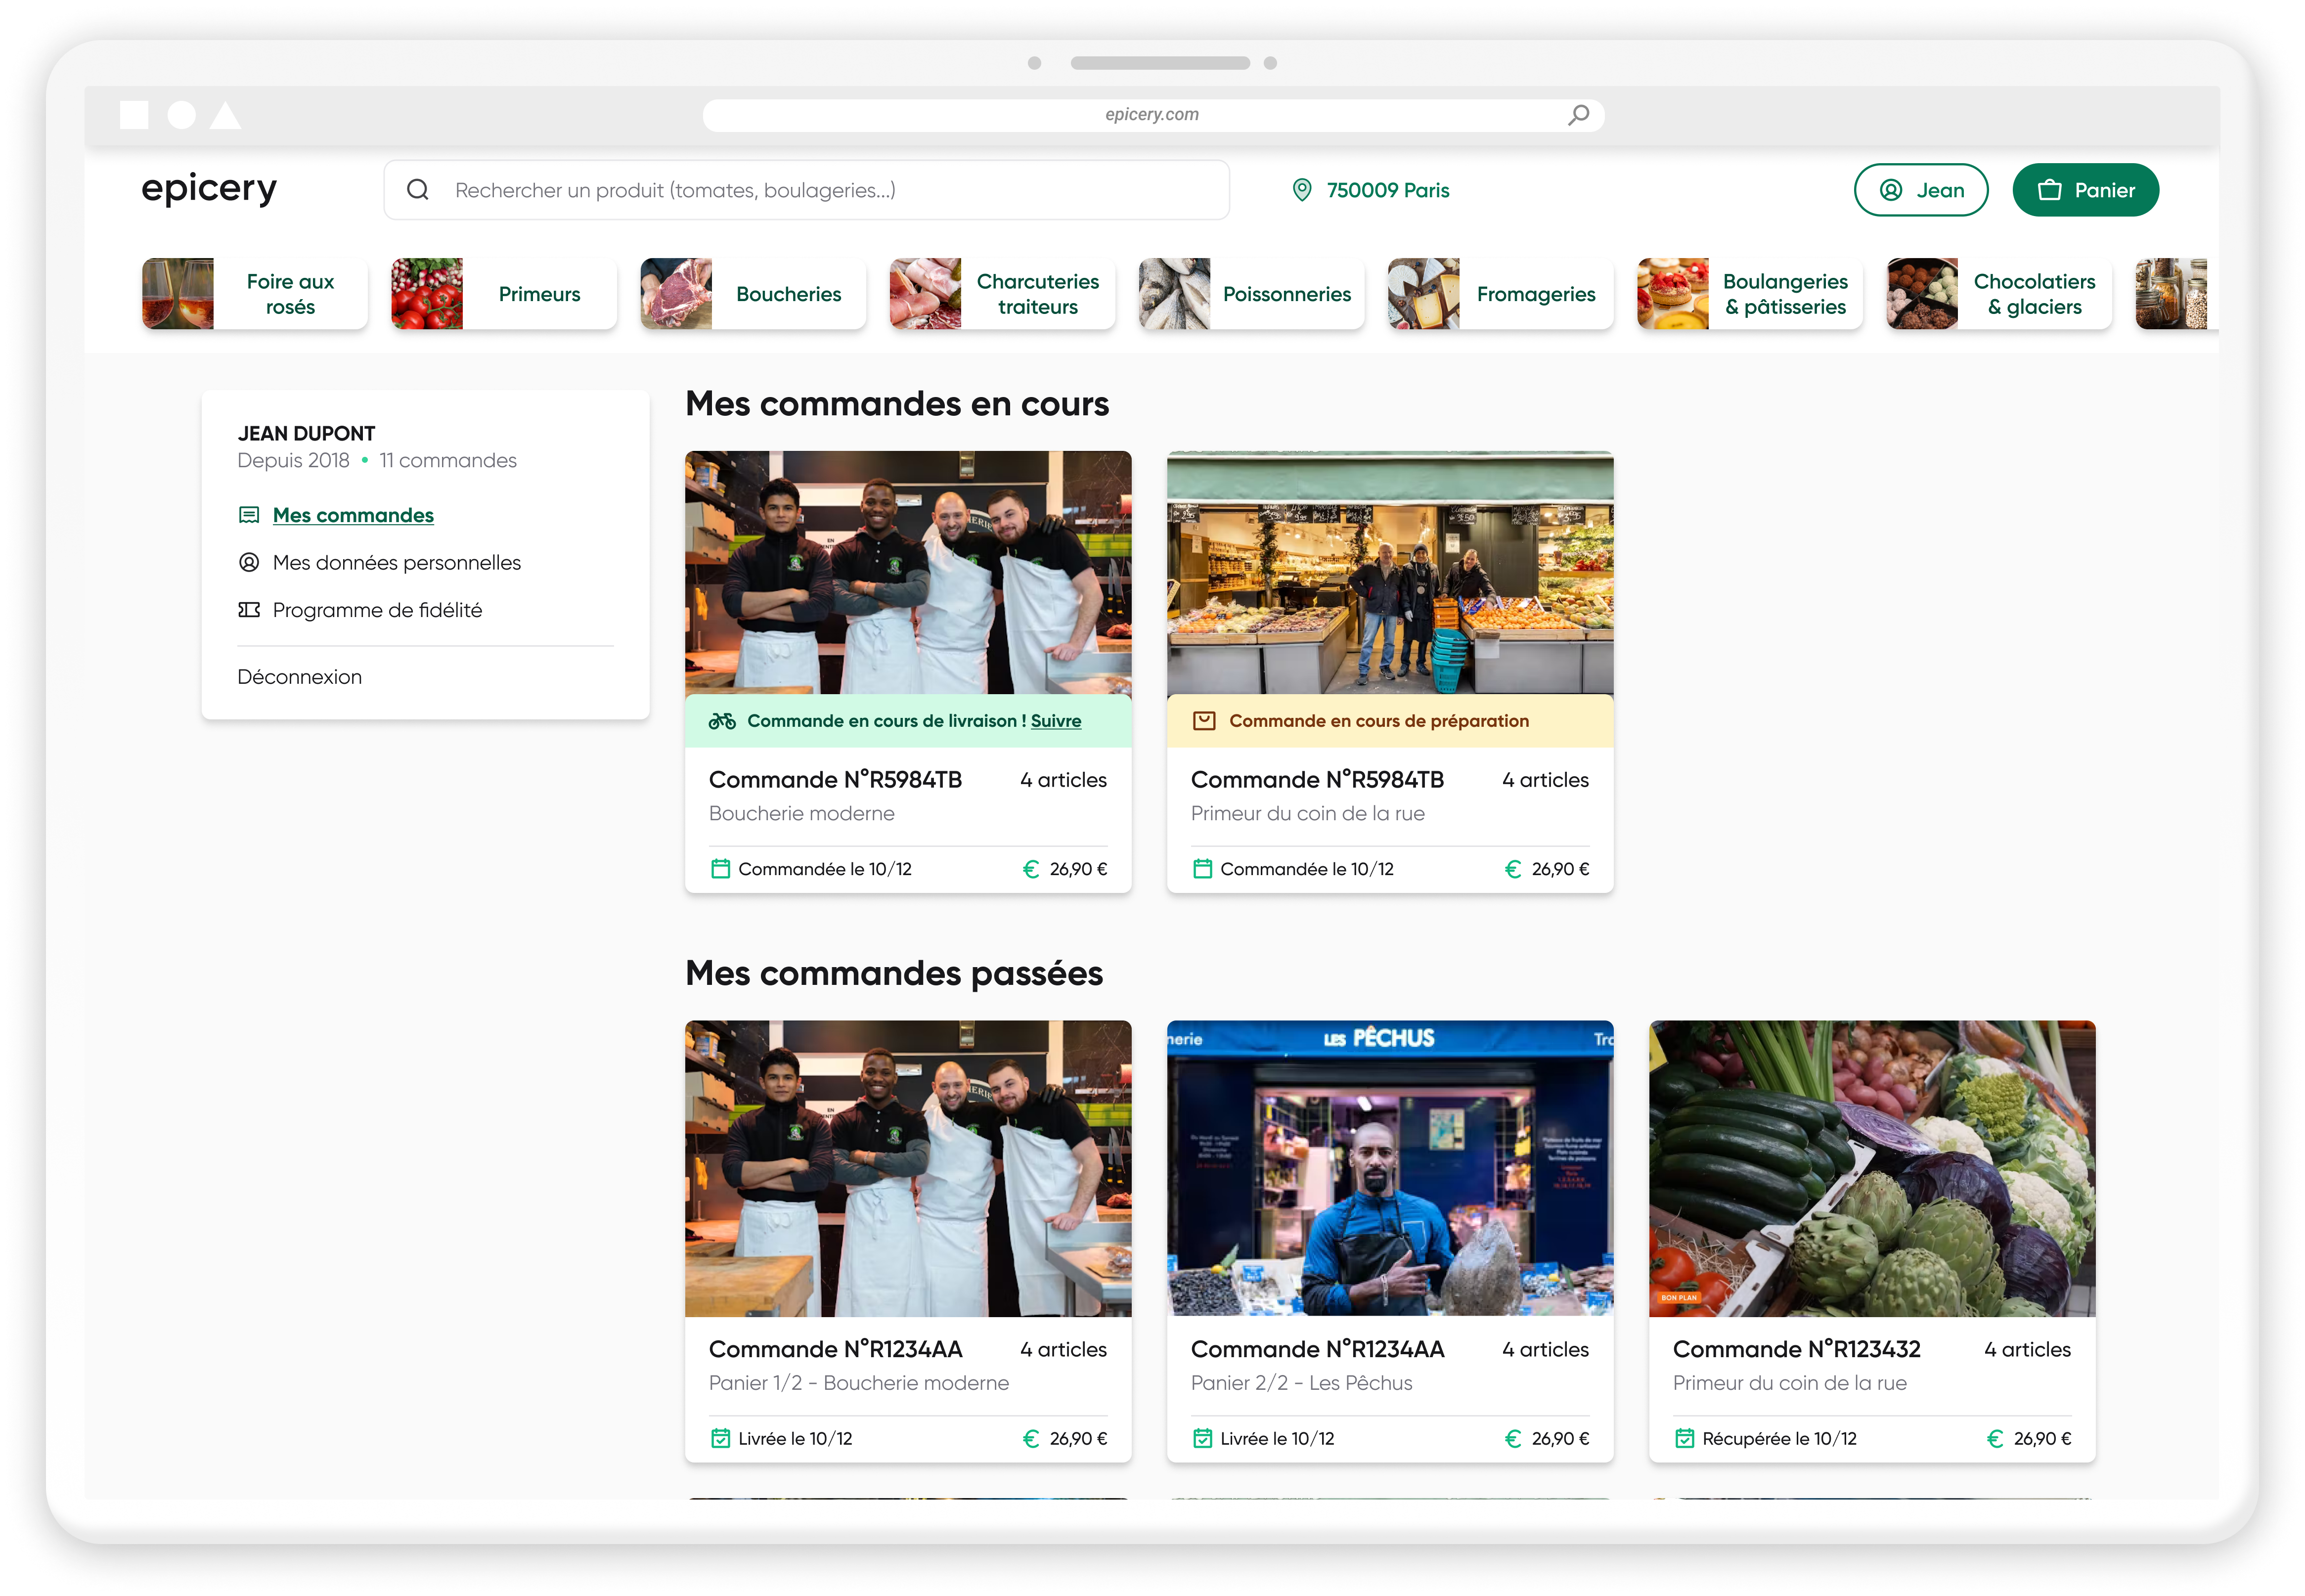Viewport: 2305px width, 1596px height.
Task: Click the person icon beside Mes données personnelles
Action: pos(249,562)
